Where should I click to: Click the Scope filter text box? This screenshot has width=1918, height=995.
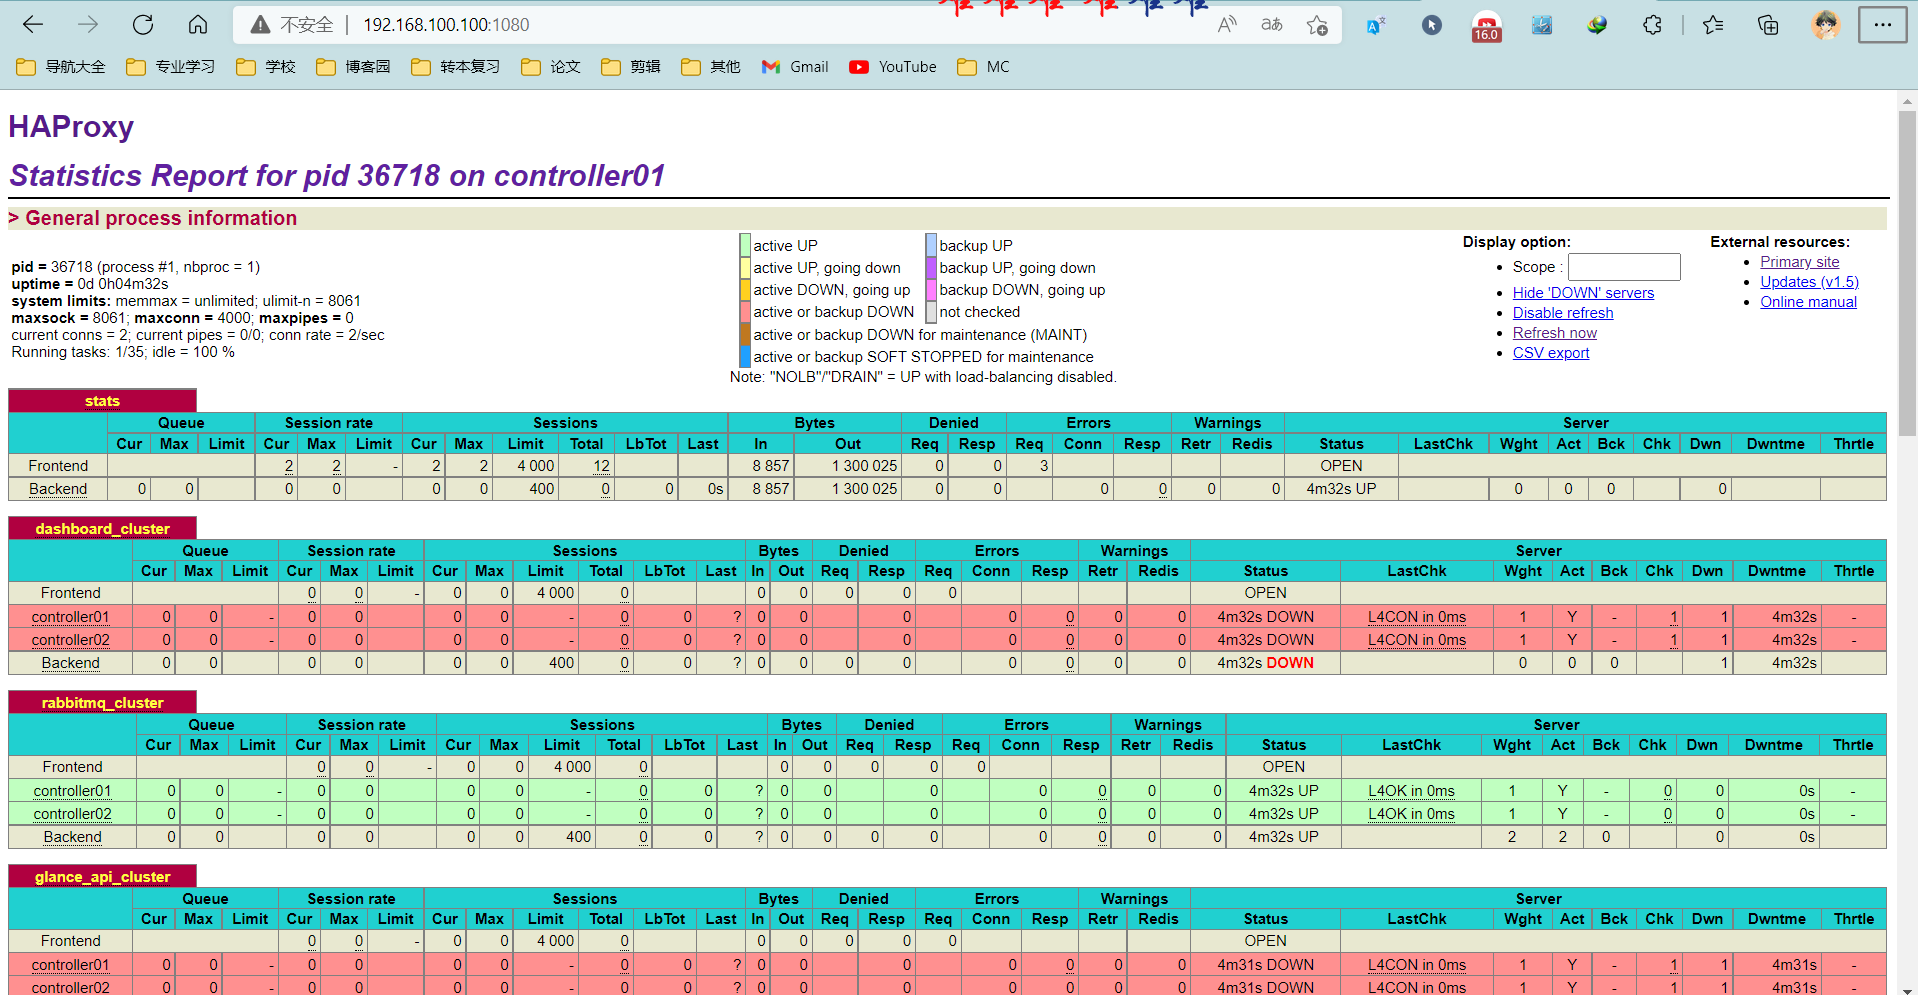pos(1624,267)
